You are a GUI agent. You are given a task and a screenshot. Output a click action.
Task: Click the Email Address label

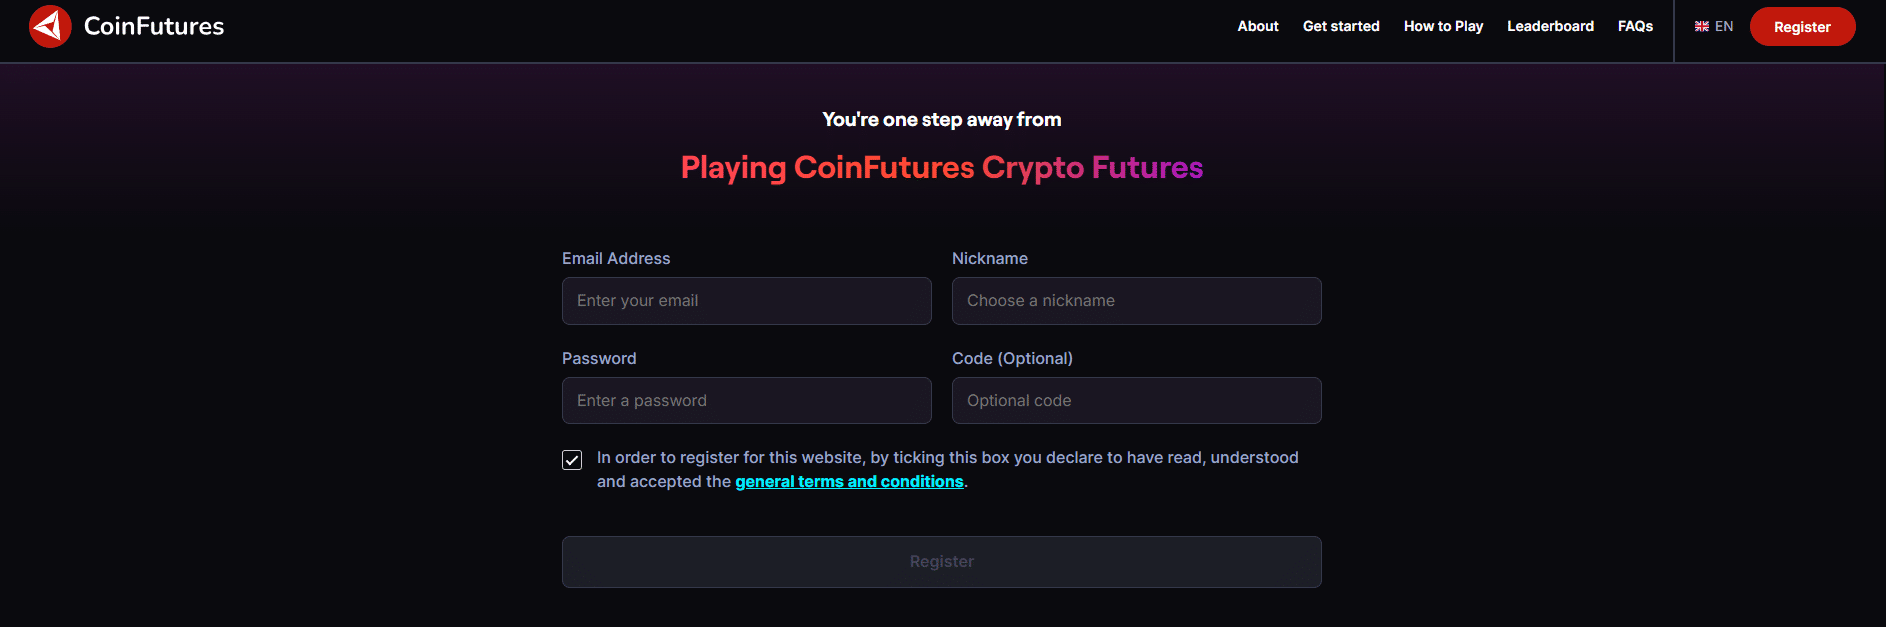pos(616,259)
